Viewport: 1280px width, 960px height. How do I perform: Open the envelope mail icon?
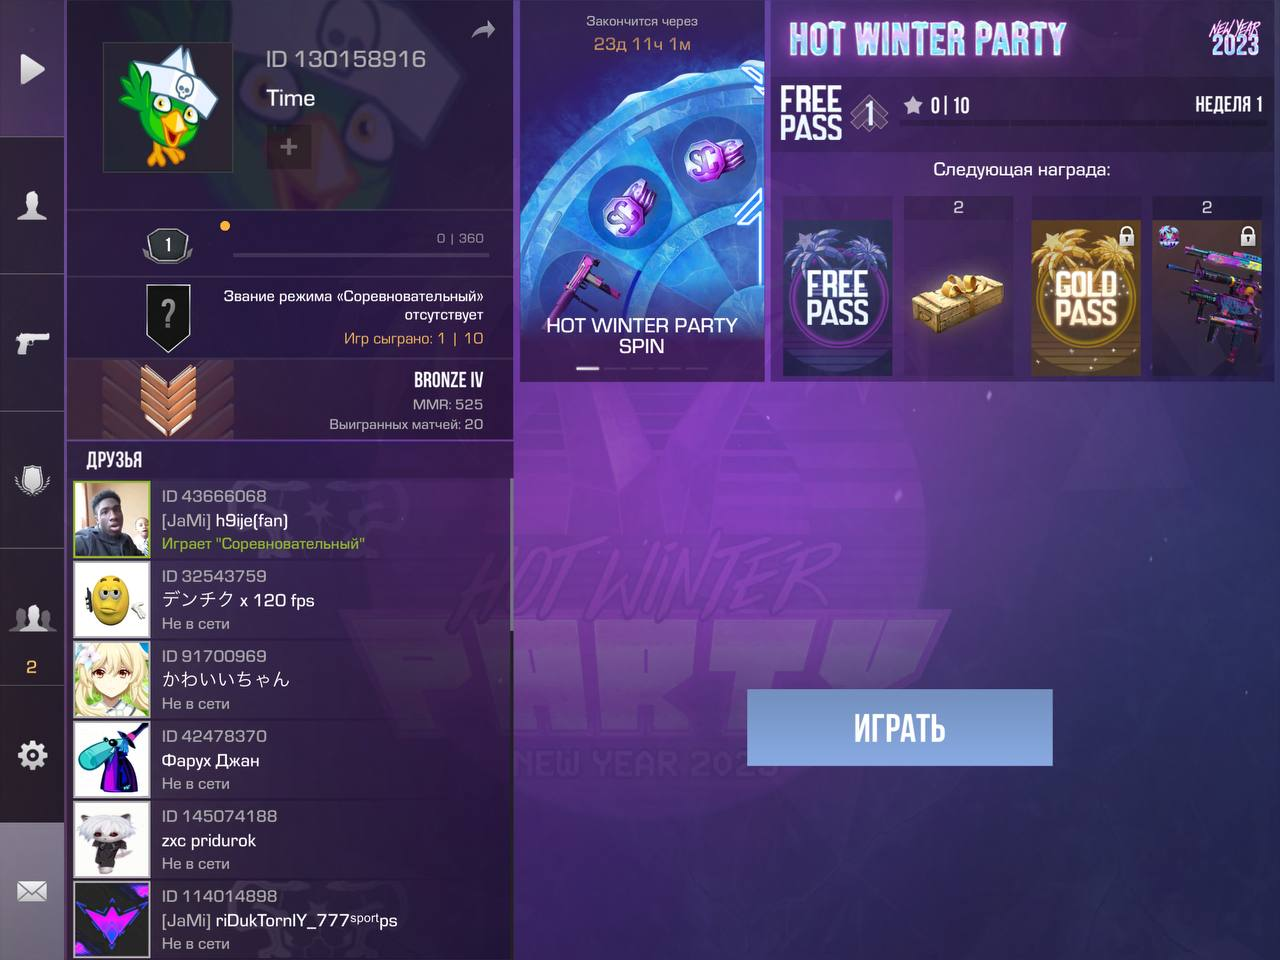32,891
